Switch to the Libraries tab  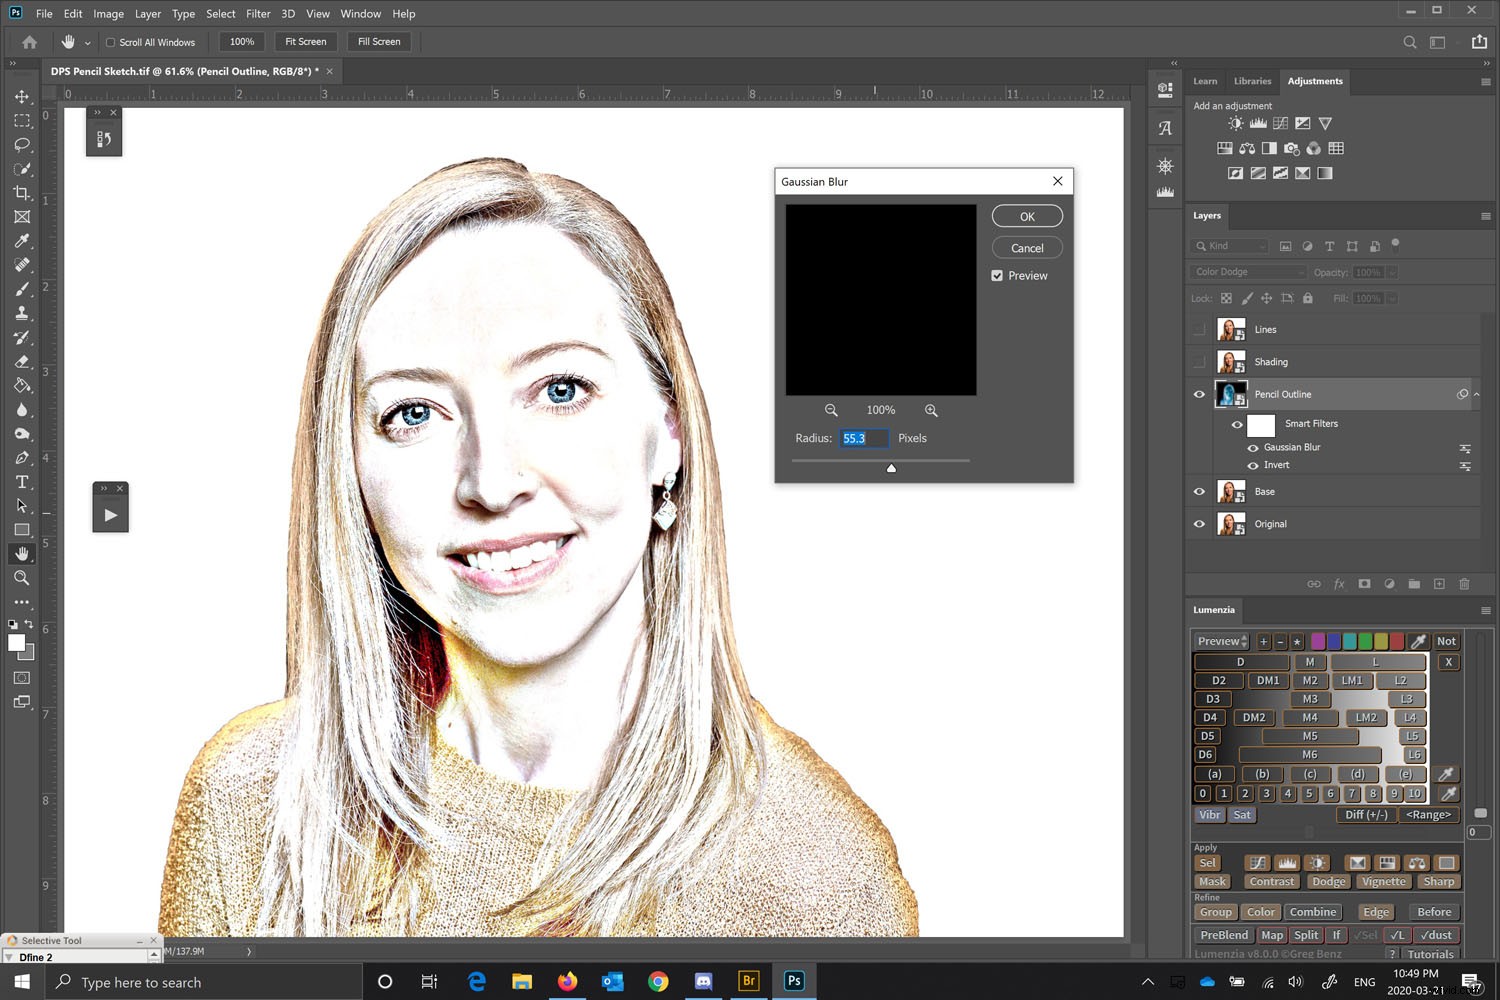click(x=1252, y=81)
